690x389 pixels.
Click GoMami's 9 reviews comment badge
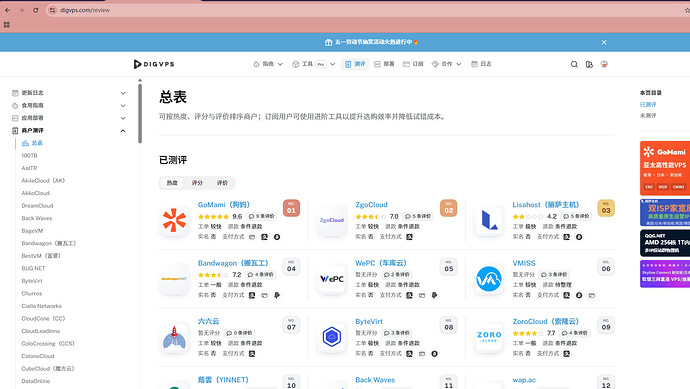click(261, 217)
